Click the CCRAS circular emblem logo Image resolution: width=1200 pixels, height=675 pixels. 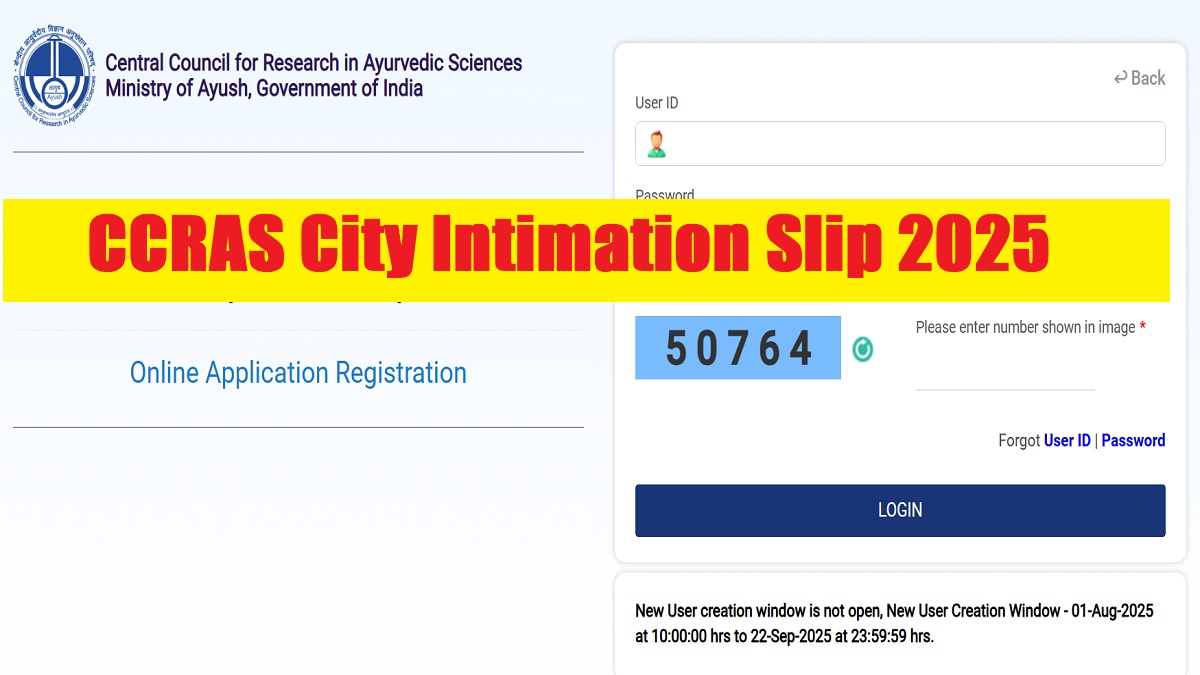click(53, 72)
